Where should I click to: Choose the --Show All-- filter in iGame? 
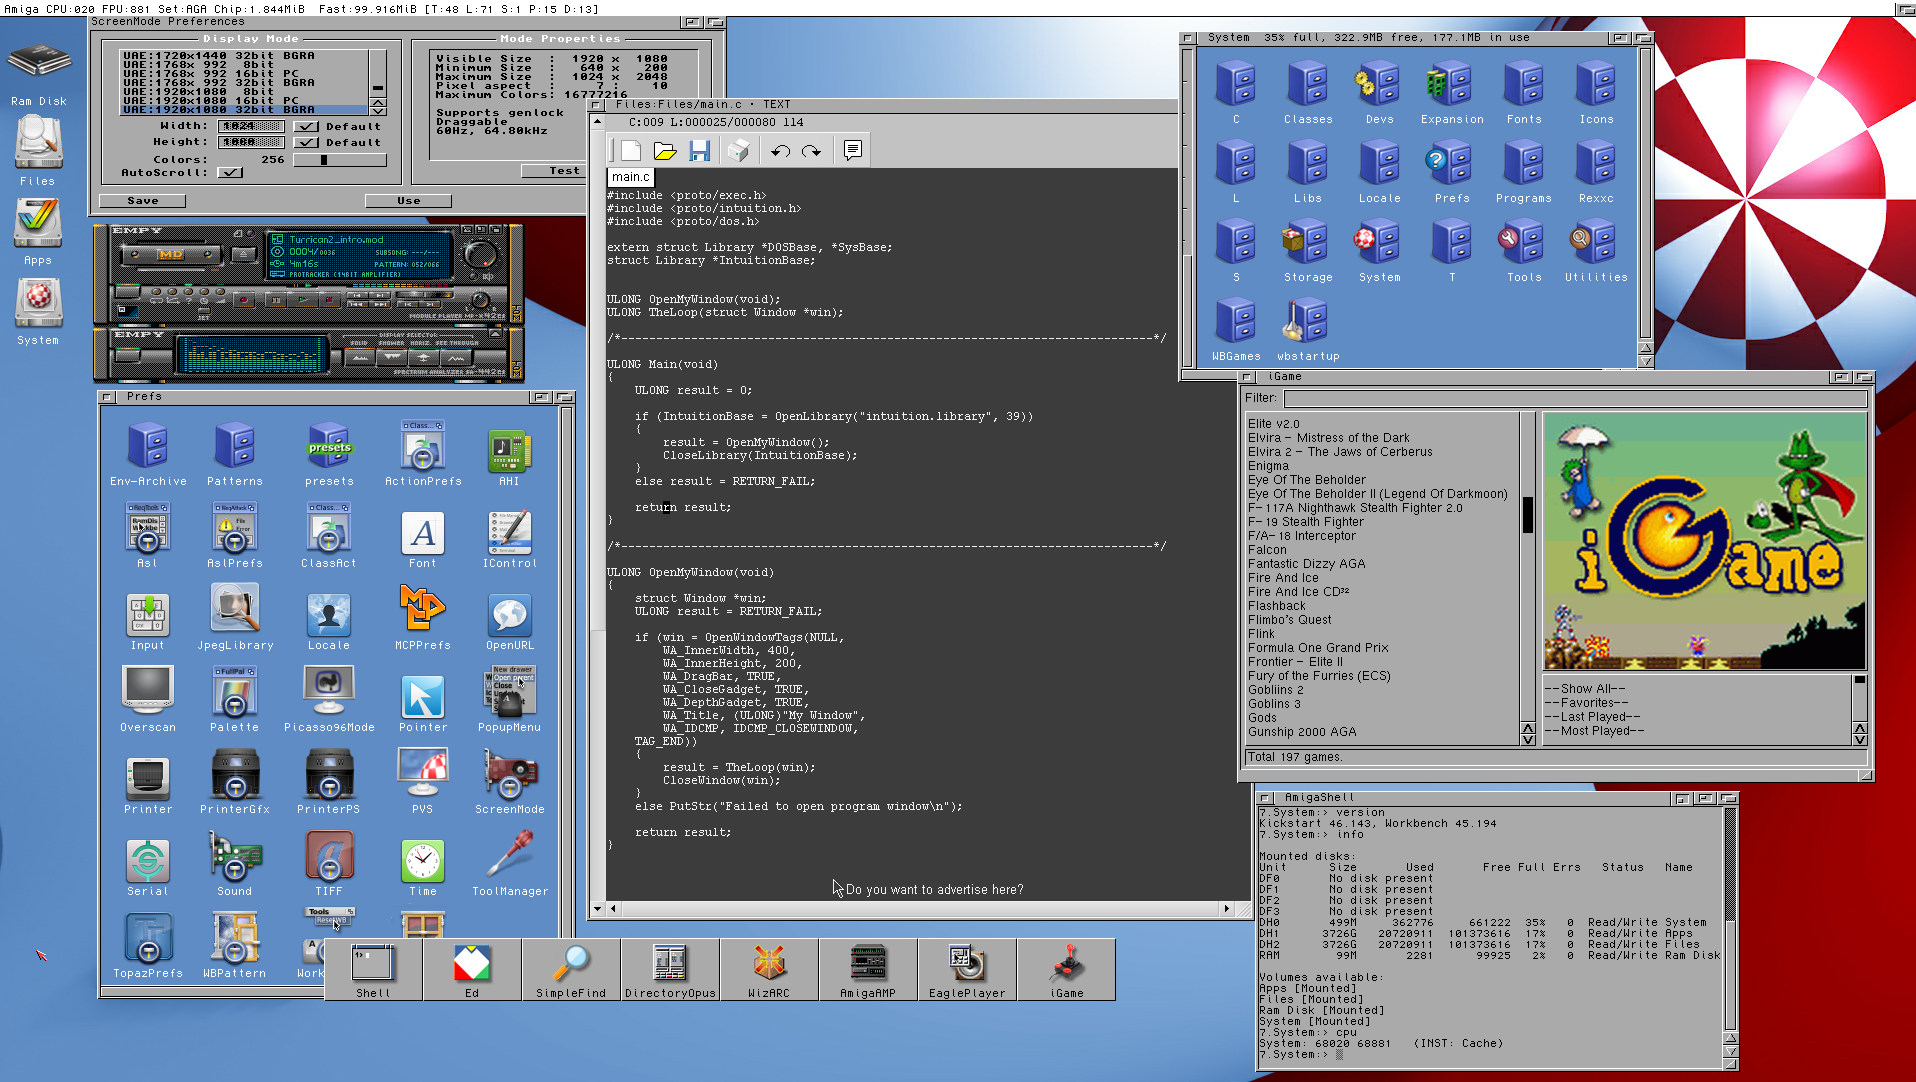(1697, 689)
